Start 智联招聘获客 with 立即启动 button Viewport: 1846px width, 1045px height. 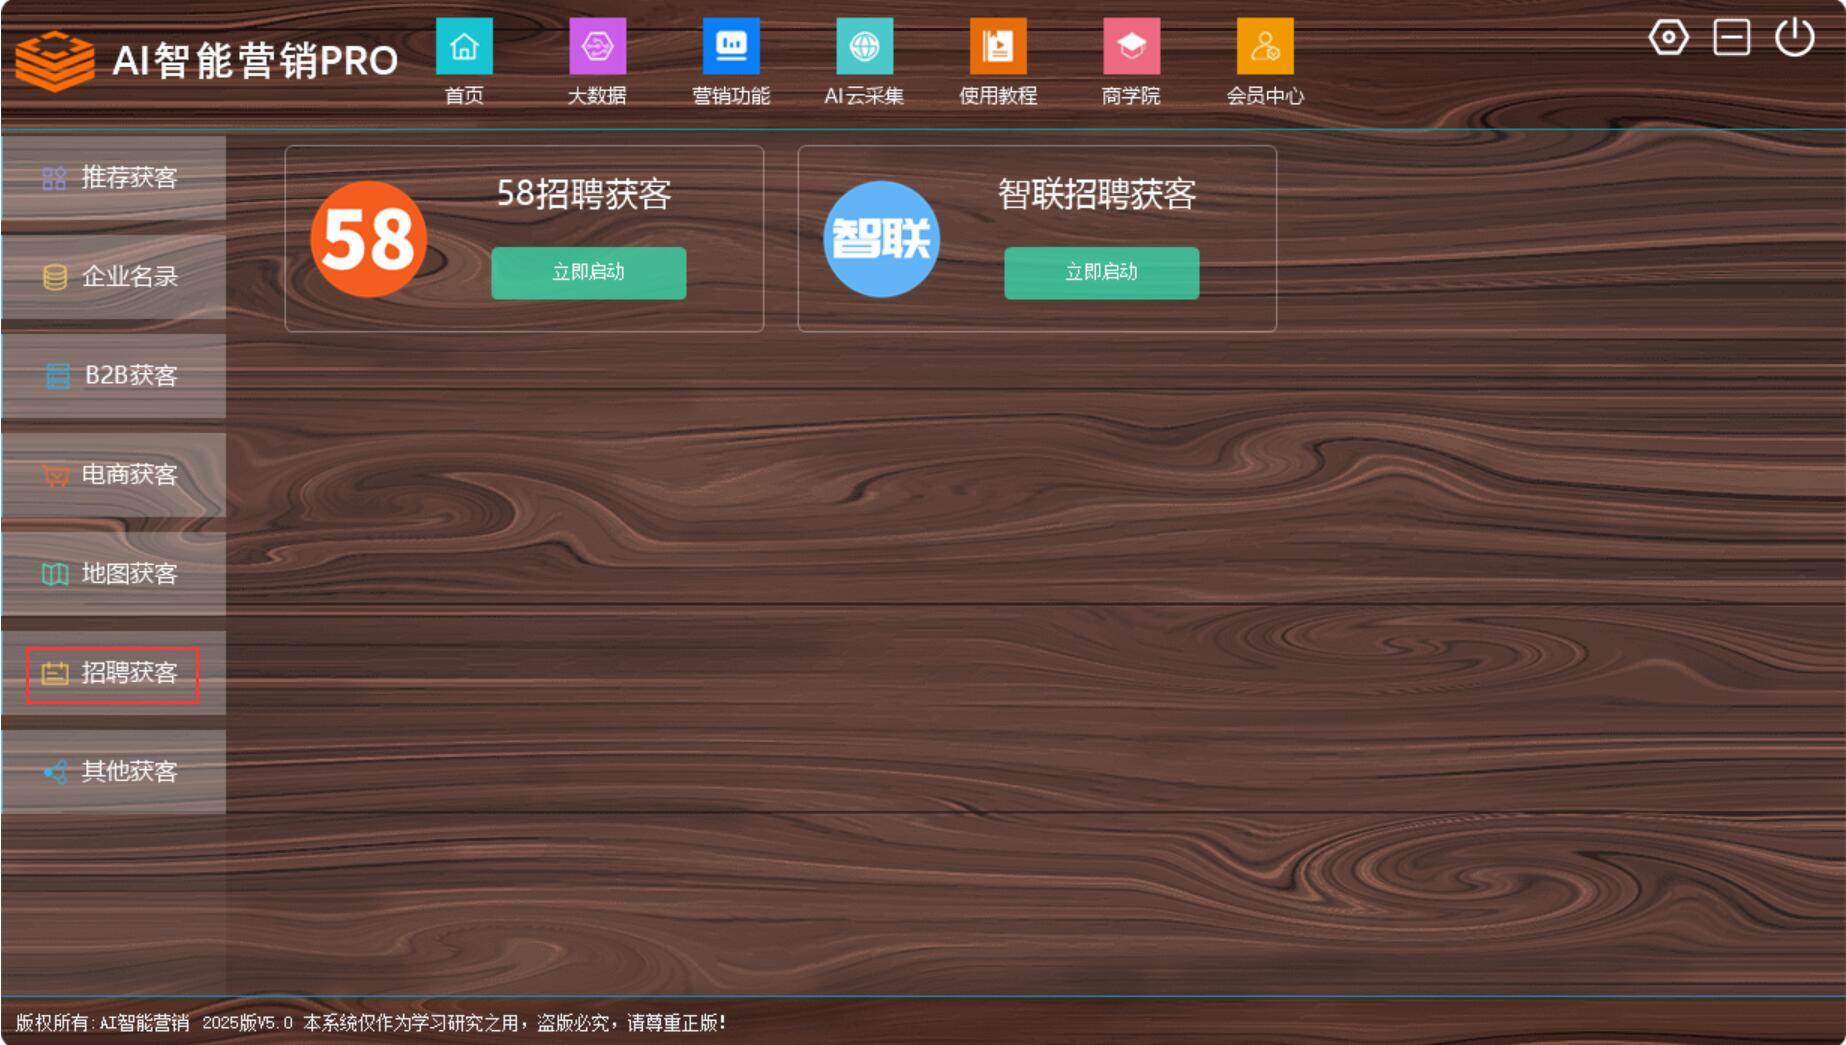(1101, 272)
